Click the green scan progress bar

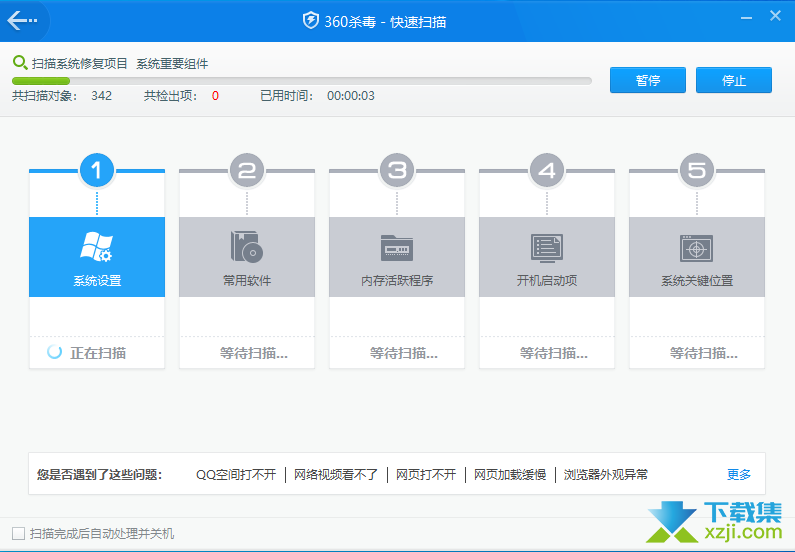(302, 81)
